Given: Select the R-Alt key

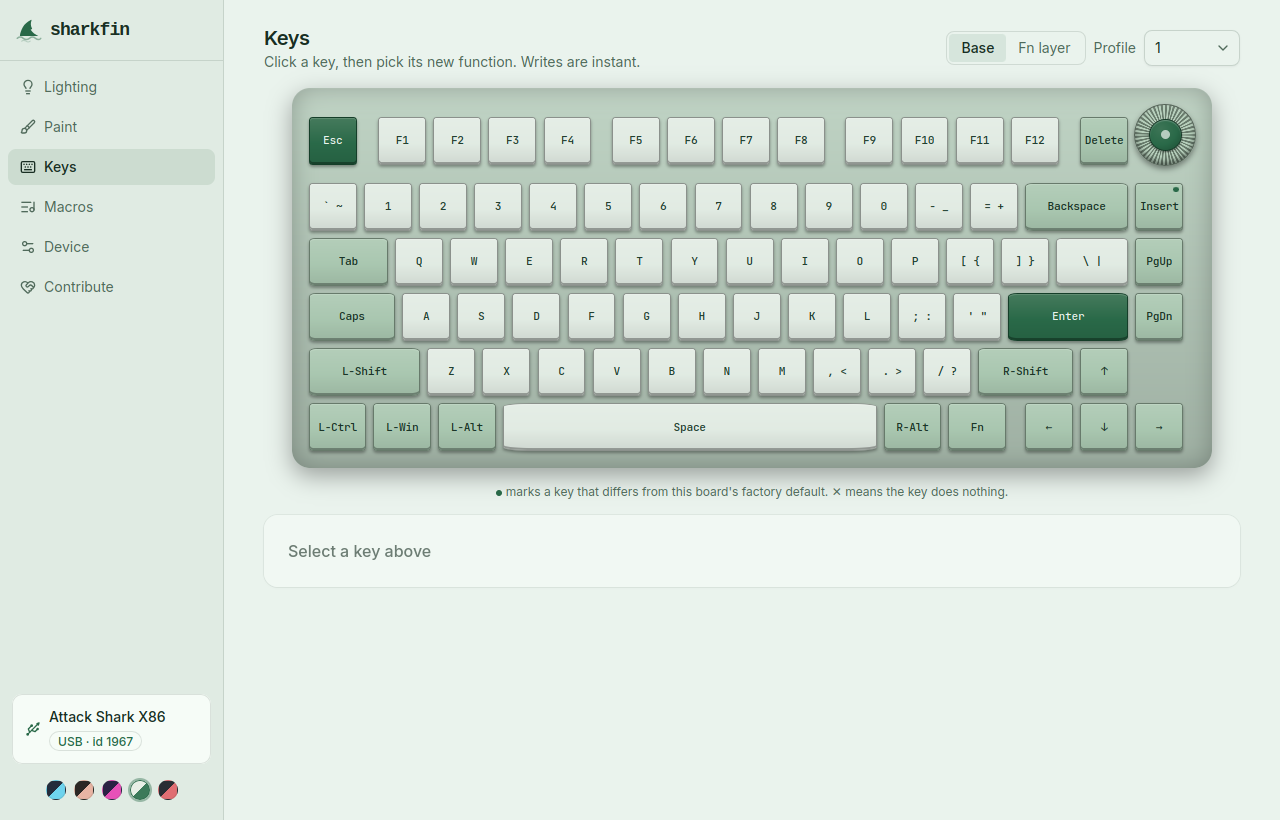Looking at the screenshot, I should (x=912, y=427).
